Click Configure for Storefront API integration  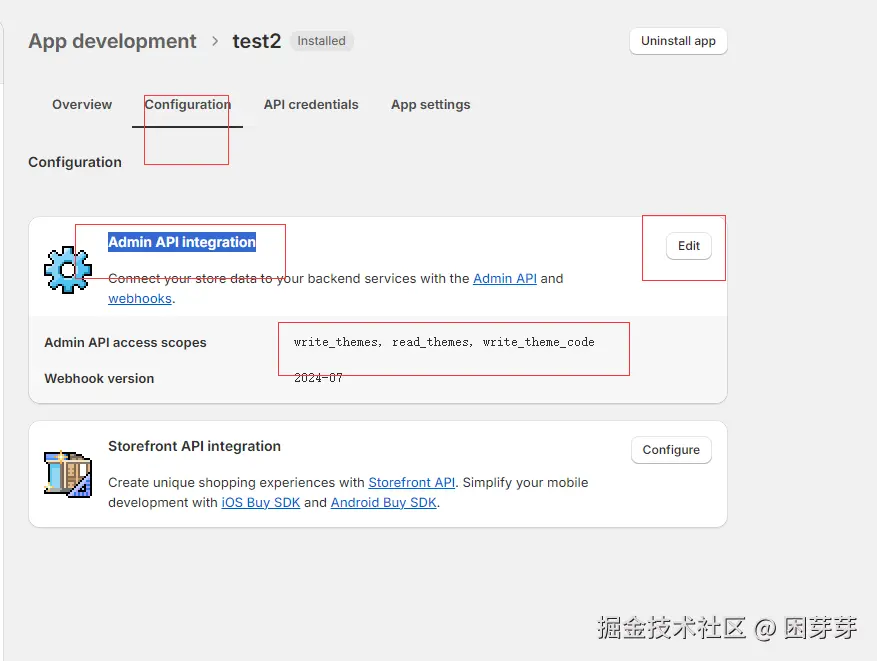(x=671, y=450)
